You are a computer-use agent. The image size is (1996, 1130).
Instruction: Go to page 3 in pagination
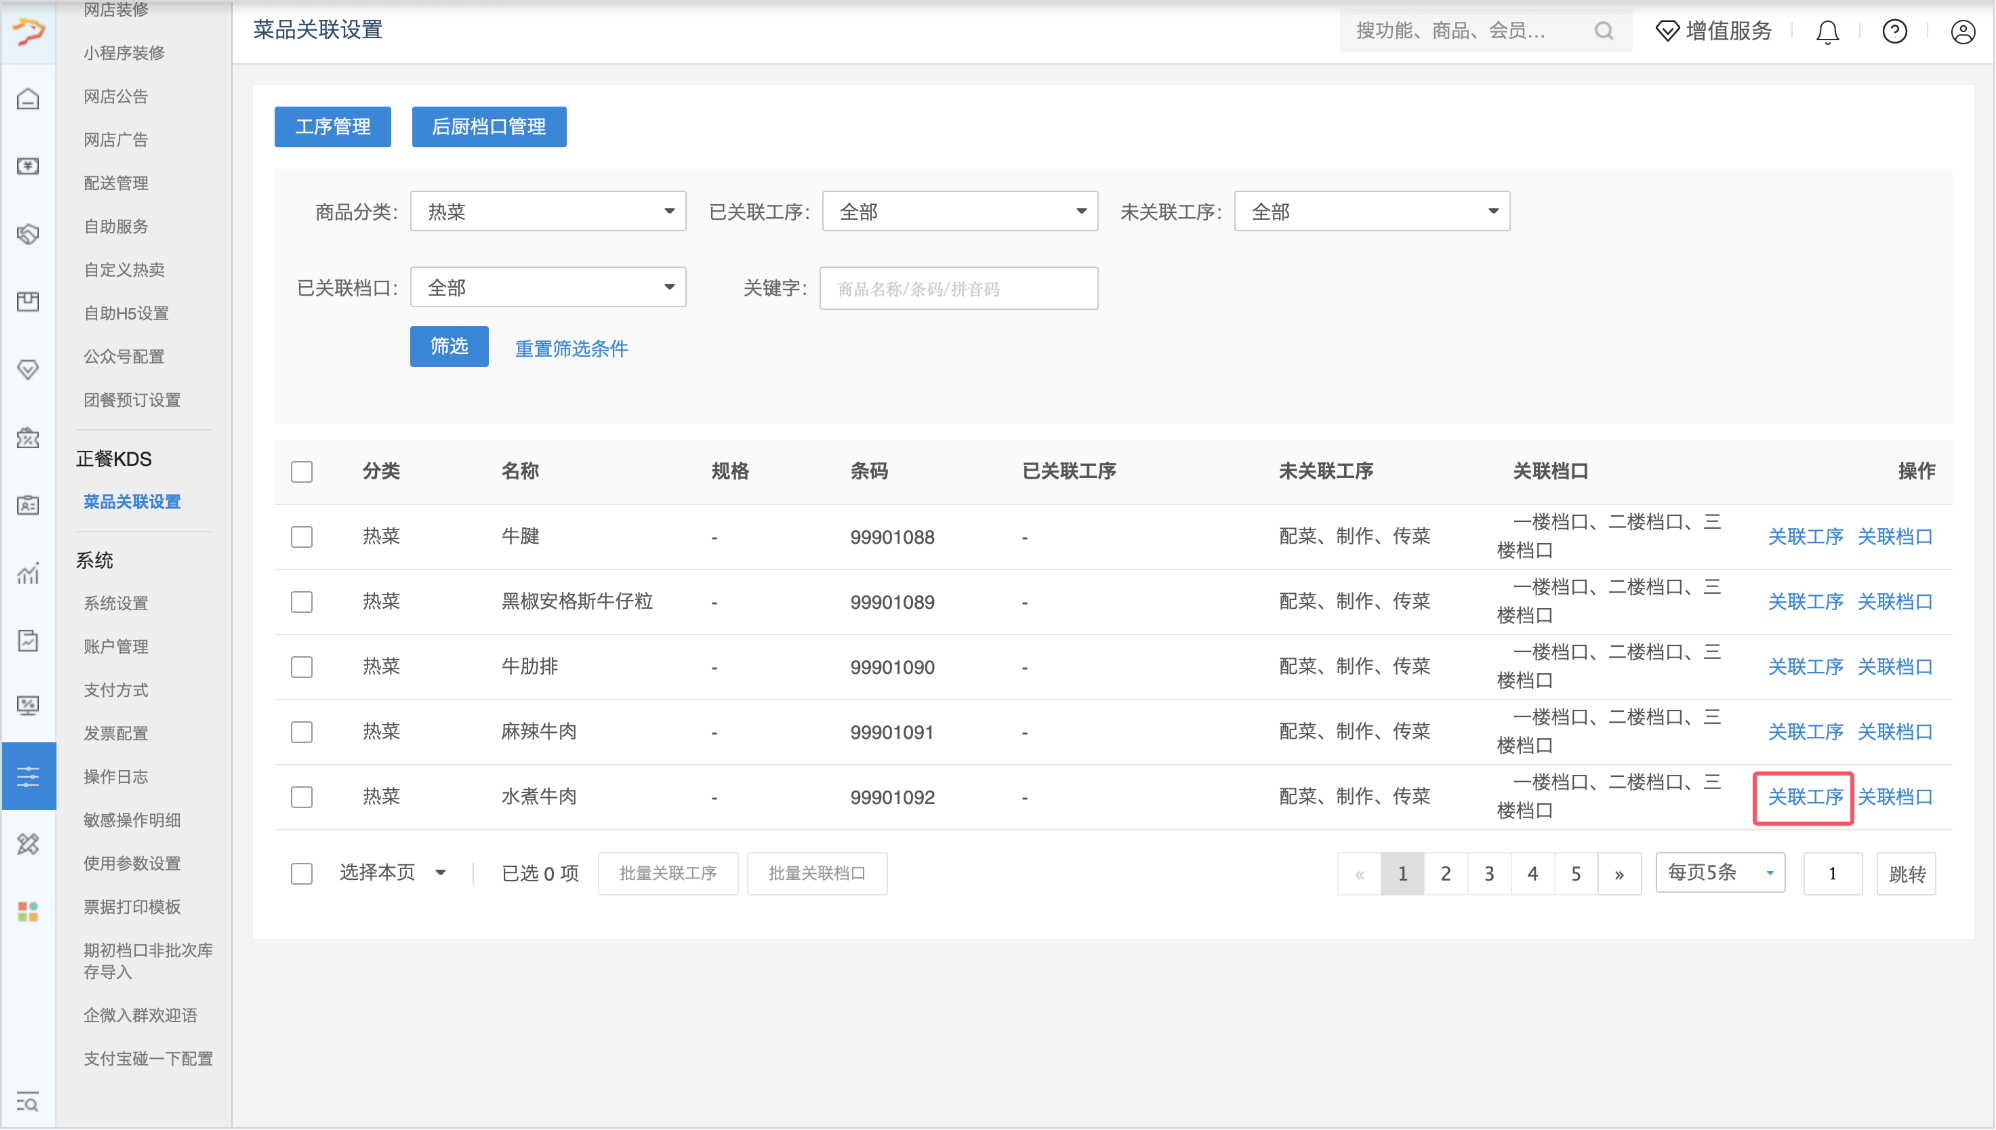pyautogui.click(x=1489, y=874)
